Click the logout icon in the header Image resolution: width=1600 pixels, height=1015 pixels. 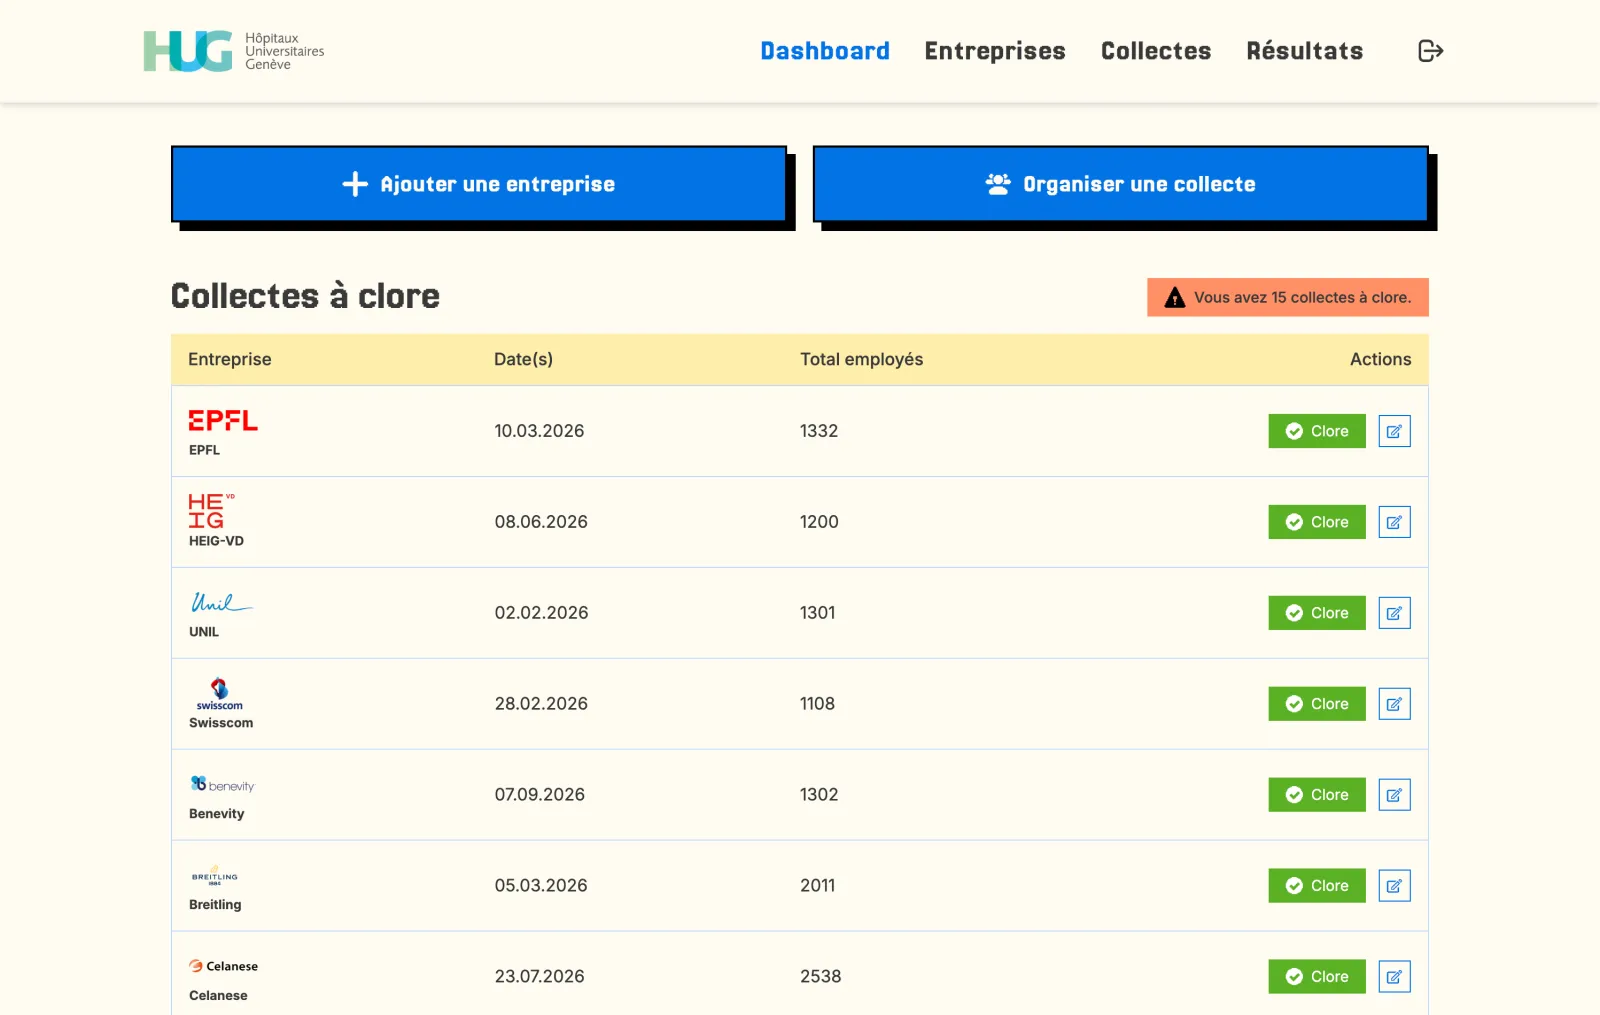(1431, 51)
